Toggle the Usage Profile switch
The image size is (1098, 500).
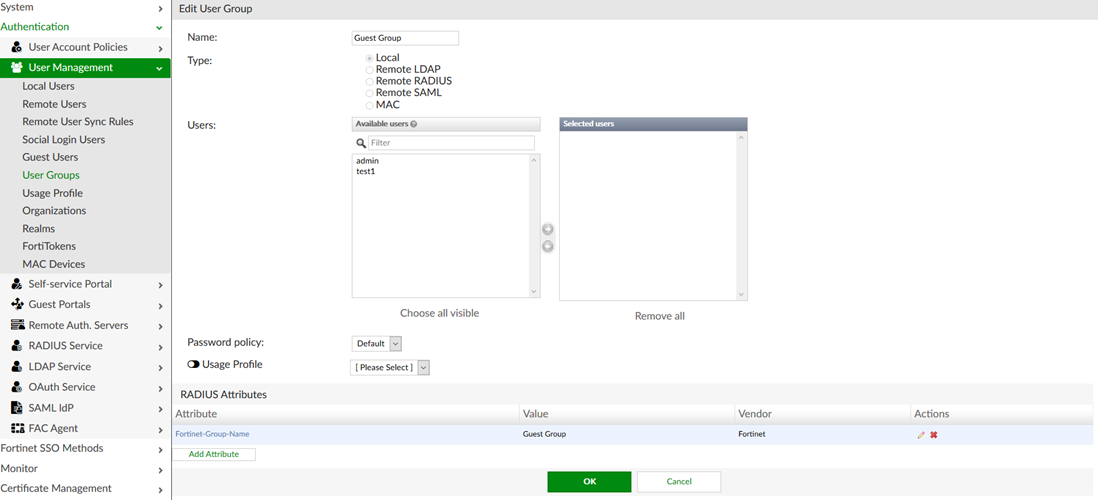coord(193,365)
